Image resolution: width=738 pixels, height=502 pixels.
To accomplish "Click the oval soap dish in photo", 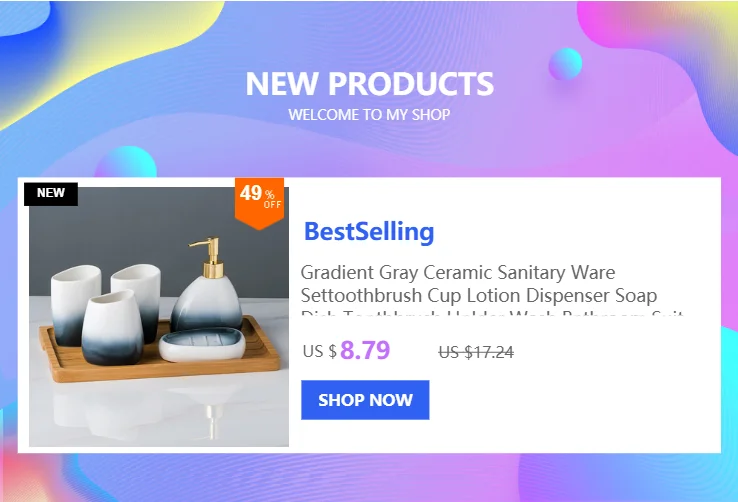I will tap(202, 344).
